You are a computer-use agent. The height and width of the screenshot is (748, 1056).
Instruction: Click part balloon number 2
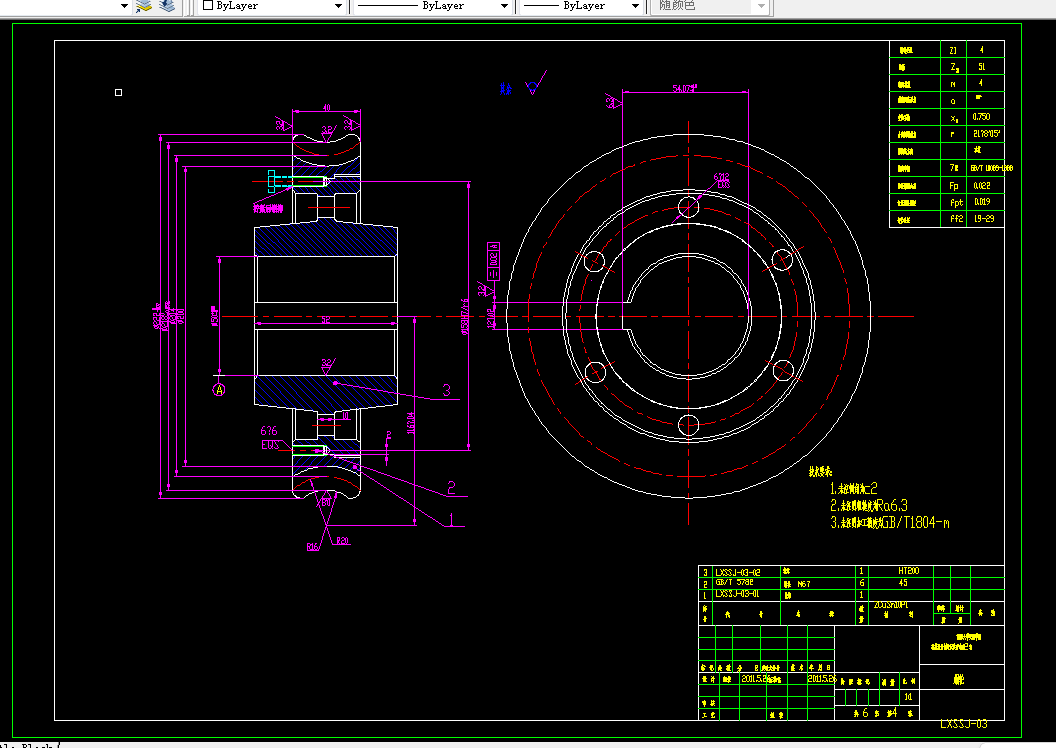point(451,487)
